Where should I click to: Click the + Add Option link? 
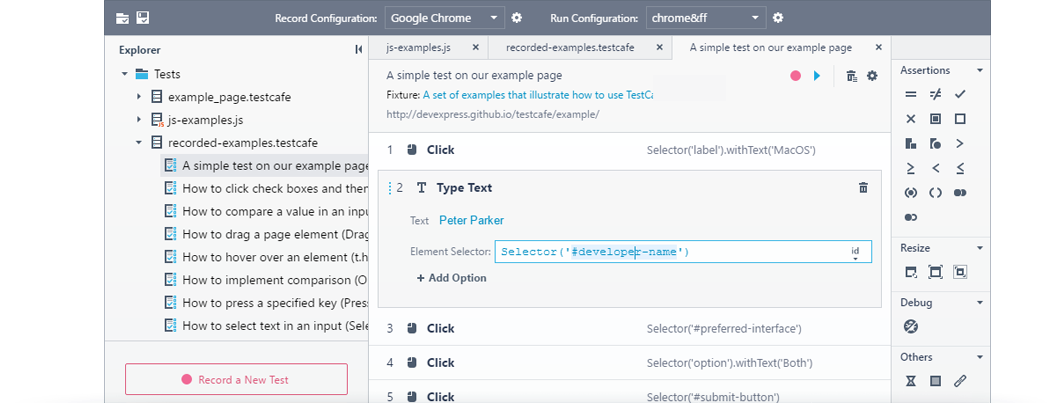coord(452,278)
